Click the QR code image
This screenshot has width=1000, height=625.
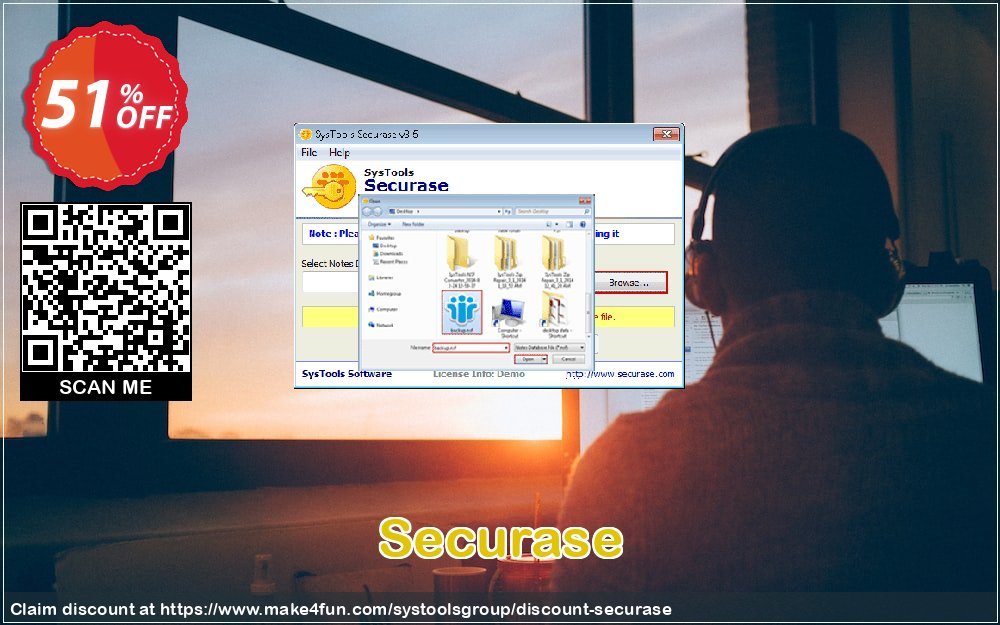[106, 288]
